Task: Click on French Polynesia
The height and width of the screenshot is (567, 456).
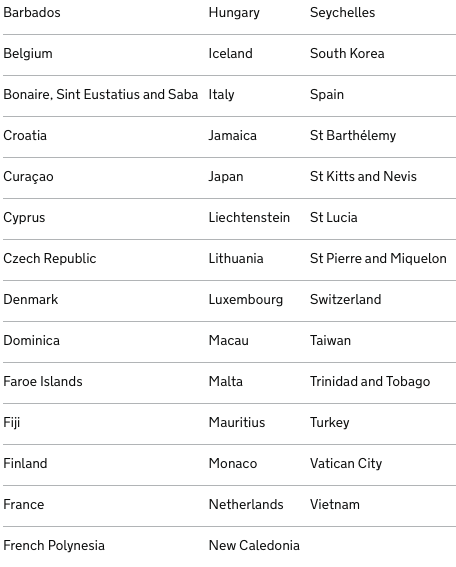Action: point(54,545)
